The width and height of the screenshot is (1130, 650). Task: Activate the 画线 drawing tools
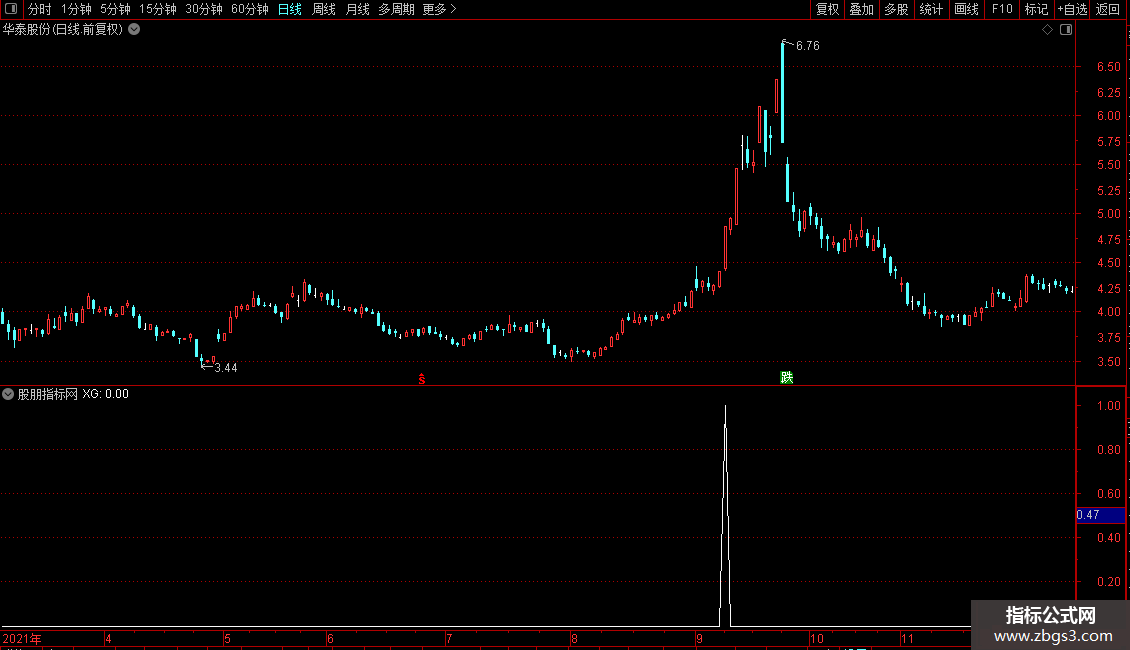click(x=966, y=9)
